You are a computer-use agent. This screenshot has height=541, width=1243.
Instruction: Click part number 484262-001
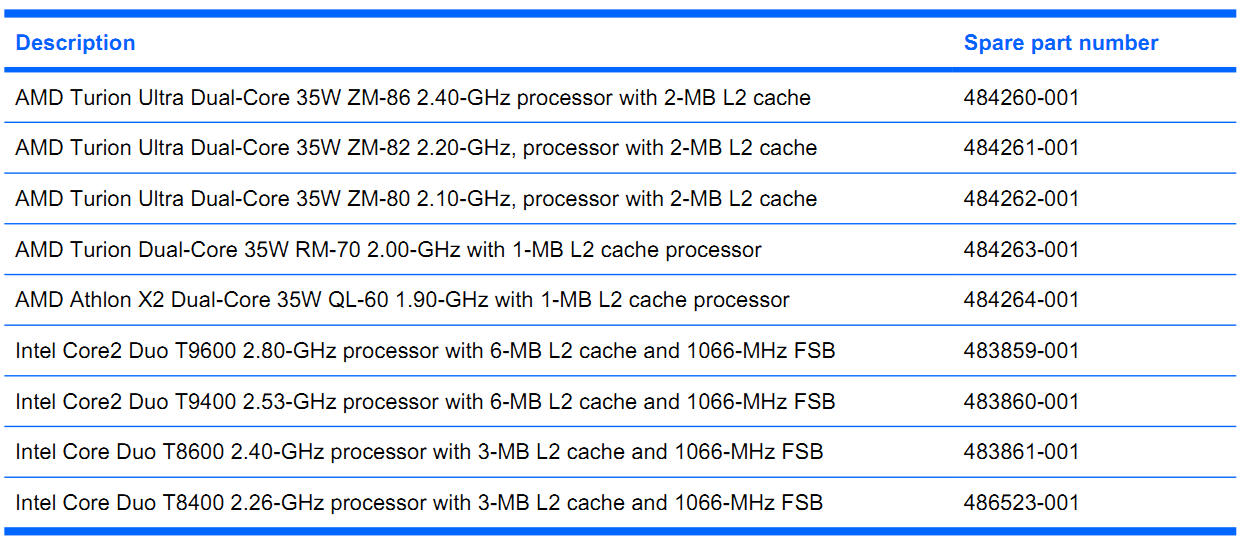1022,199
